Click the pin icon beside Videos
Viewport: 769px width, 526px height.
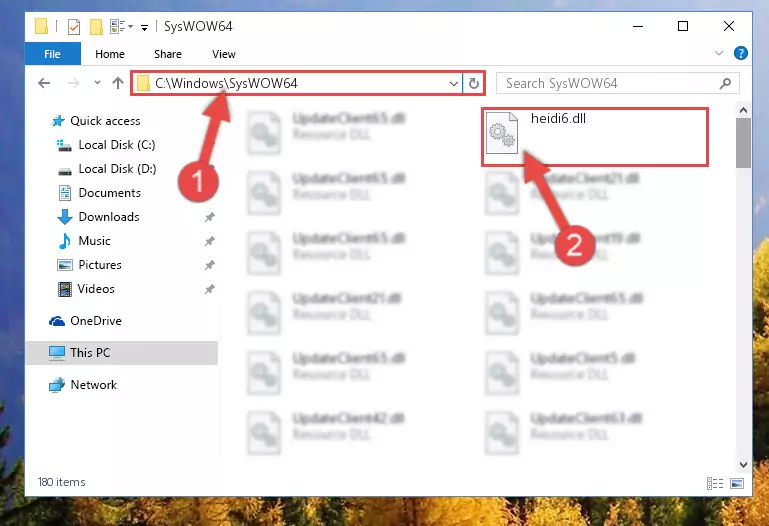209,289
